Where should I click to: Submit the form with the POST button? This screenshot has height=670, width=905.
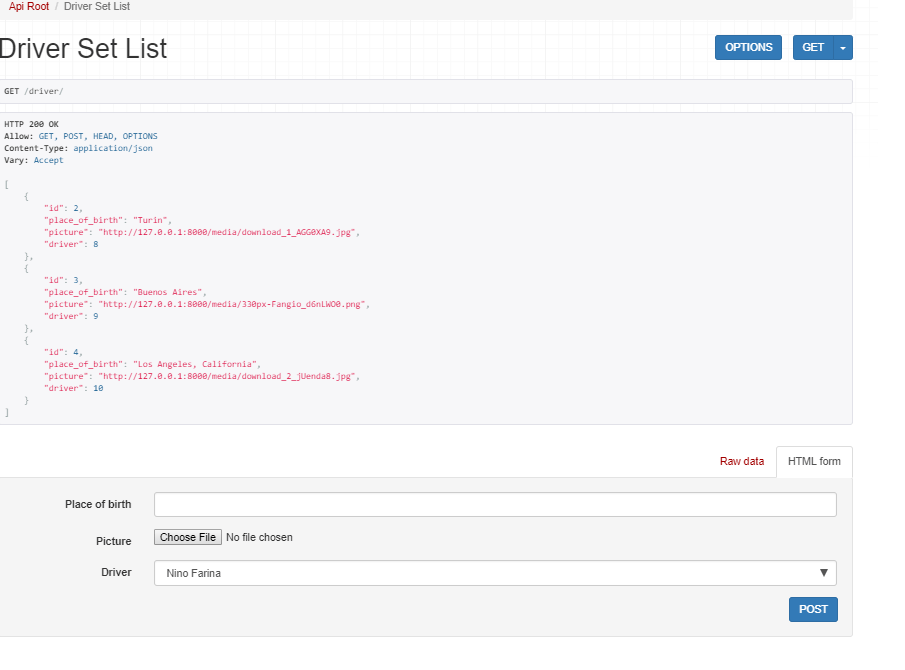coord(813,609)
